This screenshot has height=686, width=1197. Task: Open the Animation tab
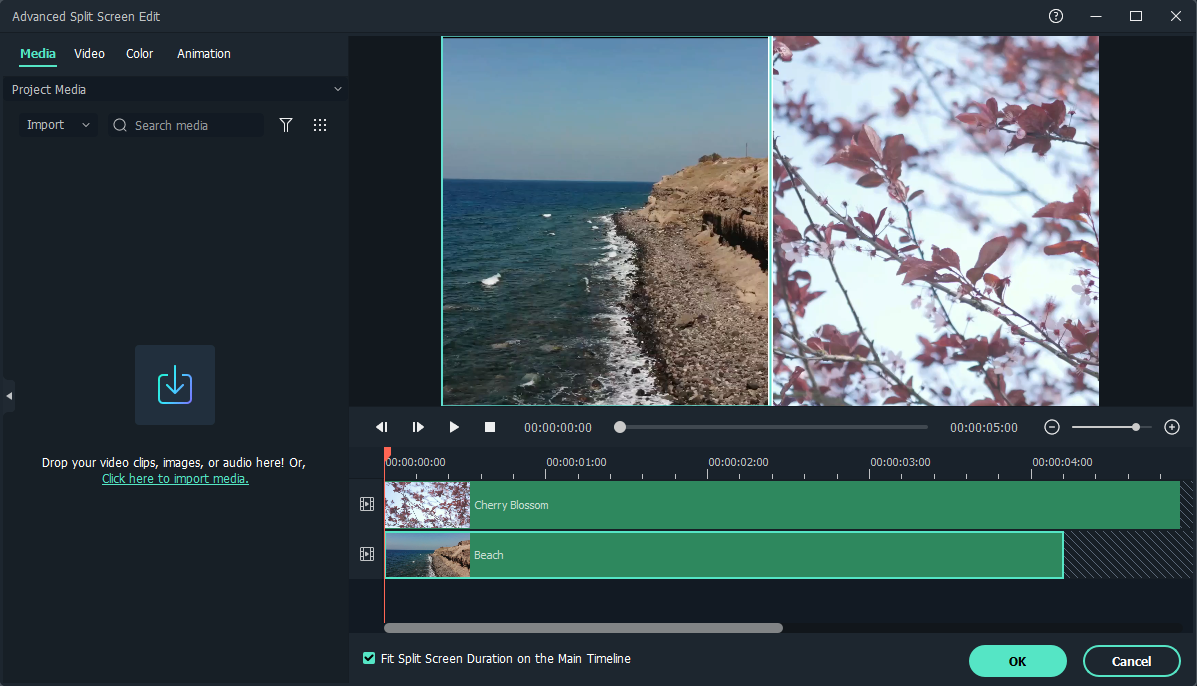tap(204, 54)
